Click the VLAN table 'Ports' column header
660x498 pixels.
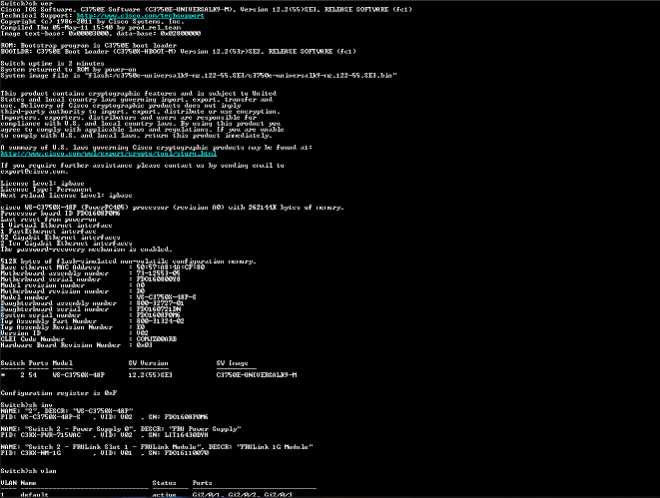pyautogui.click(x=202, y=483)
